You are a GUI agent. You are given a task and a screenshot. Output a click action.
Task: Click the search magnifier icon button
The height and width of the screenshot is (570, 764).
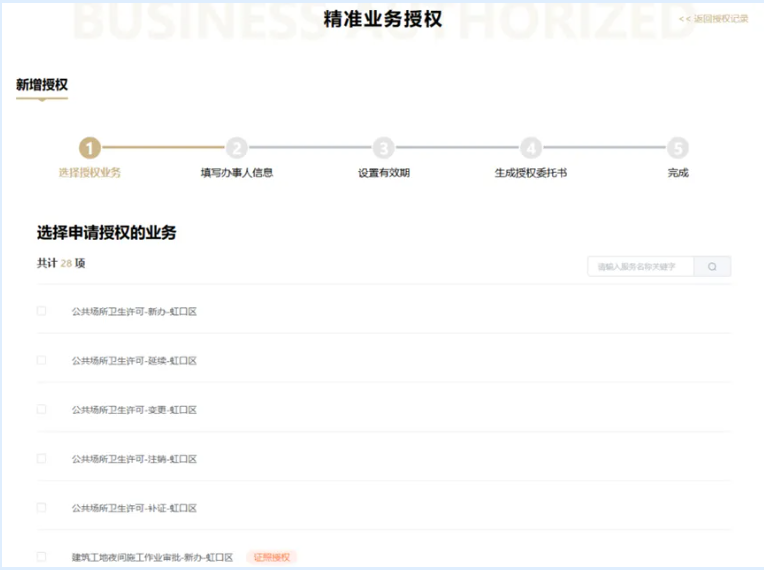712,267
